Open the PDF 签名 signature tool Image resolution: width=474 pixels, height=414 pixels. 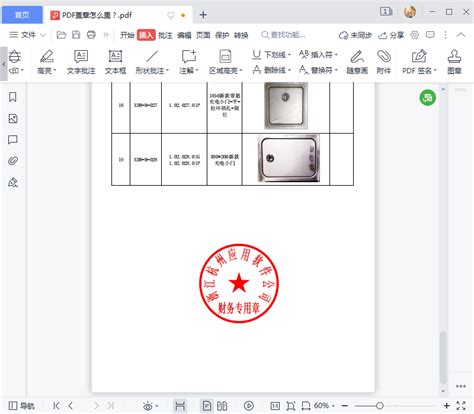point(419,62)
